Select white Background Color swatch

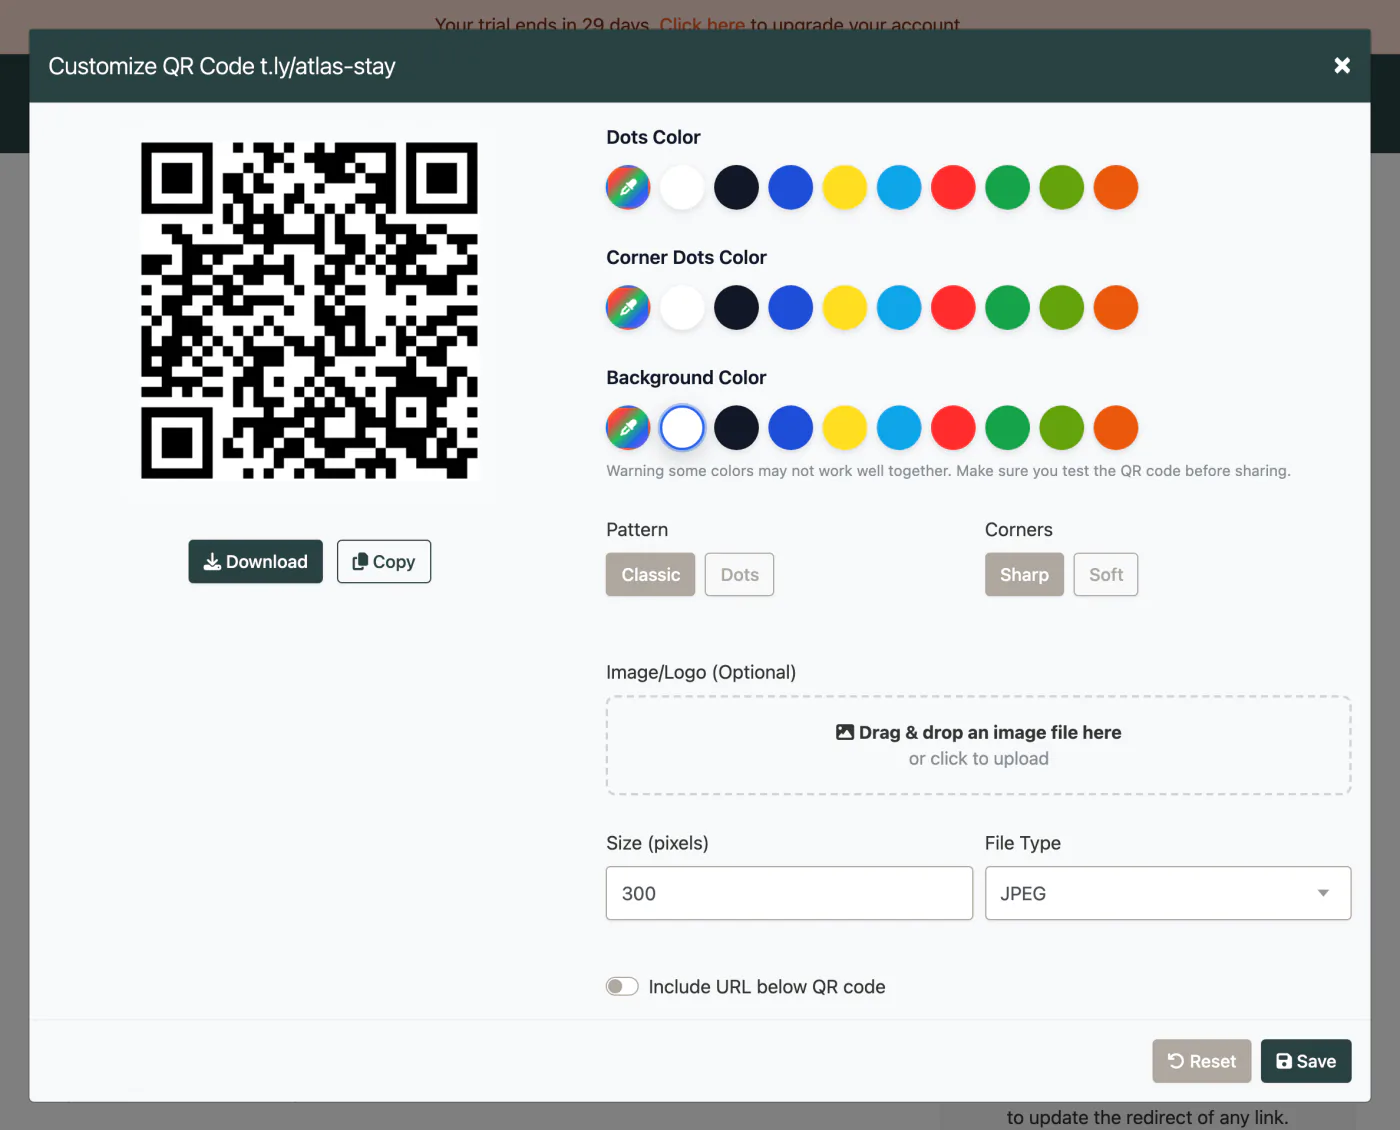(682, 428)
